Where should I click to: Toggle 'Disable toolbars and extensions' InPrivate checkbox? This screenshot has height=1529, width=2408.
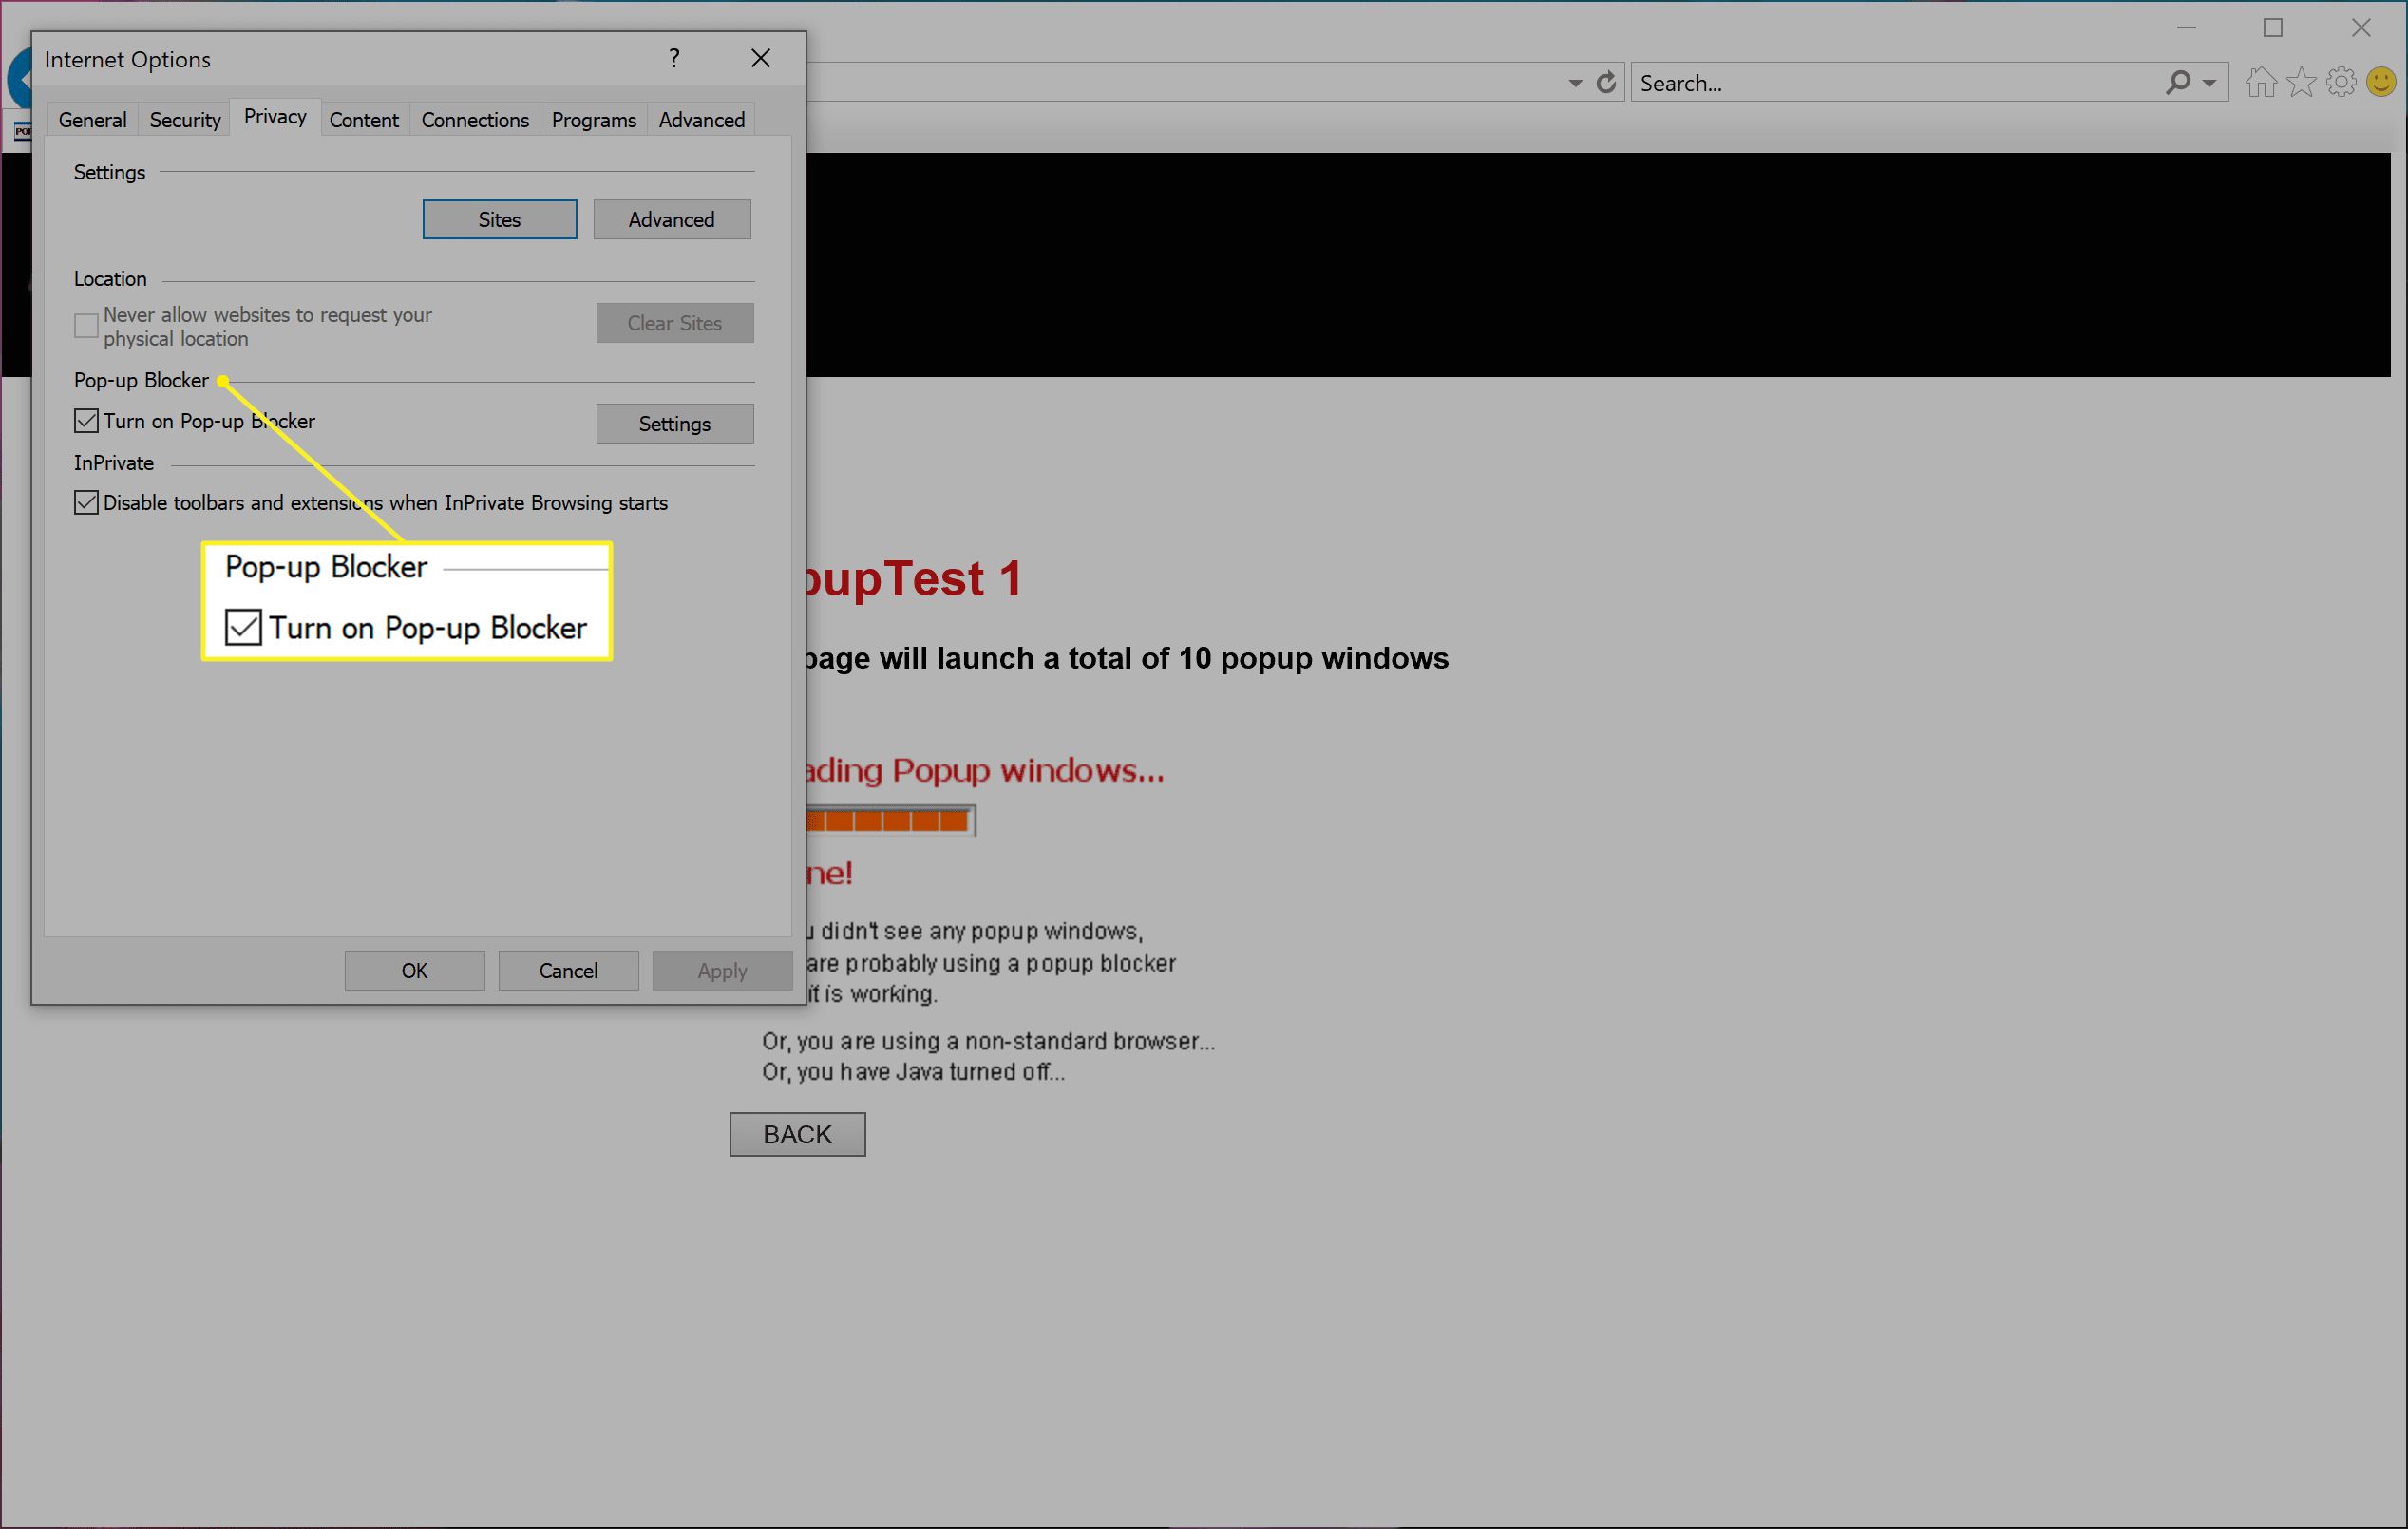(85, 504)
